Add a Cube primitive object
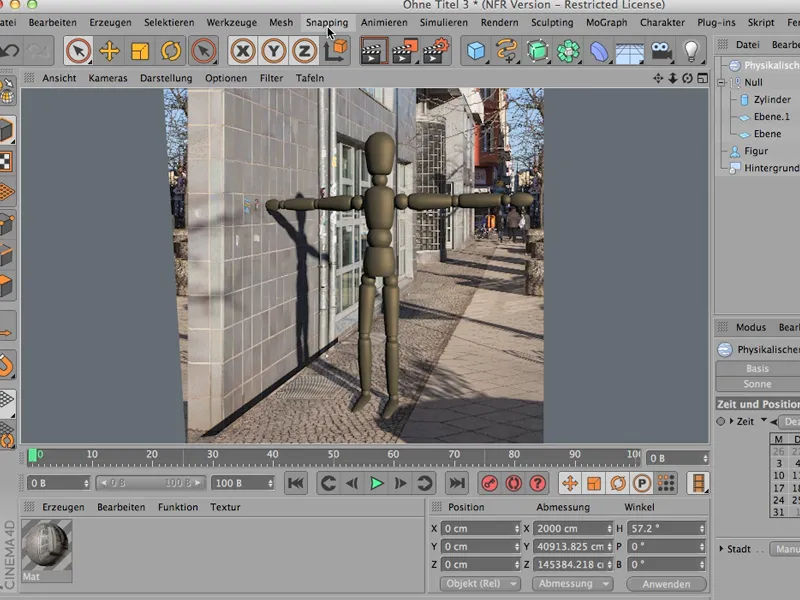800x600 pixels. click(476, 51)
